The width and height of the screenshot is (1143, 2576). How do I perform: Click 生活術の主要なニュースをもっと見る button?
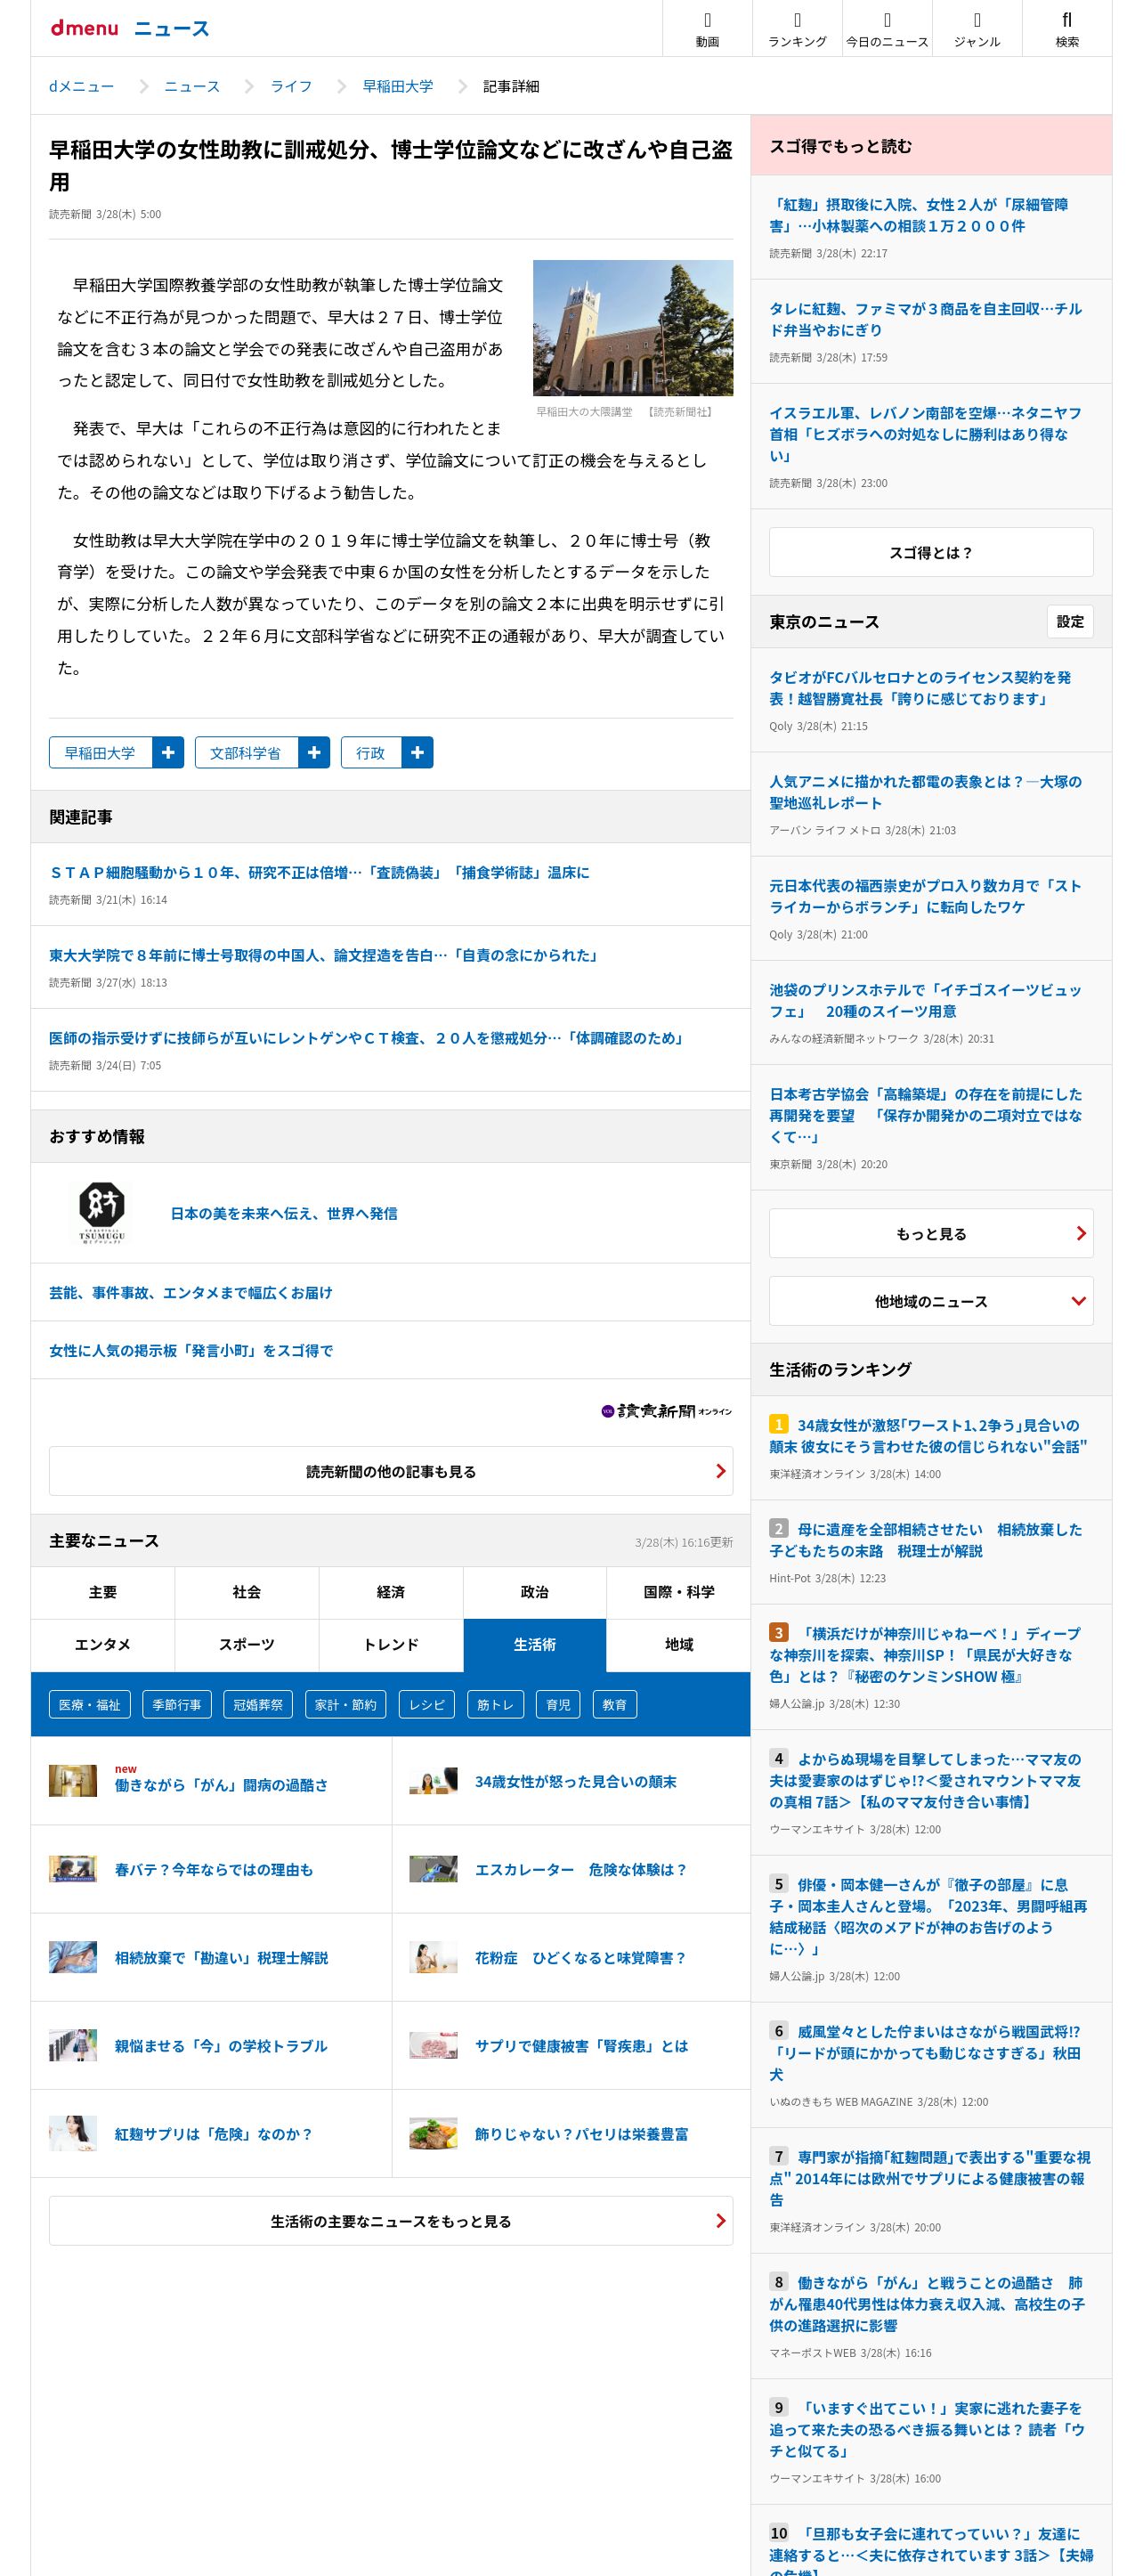click(391, 2221)
